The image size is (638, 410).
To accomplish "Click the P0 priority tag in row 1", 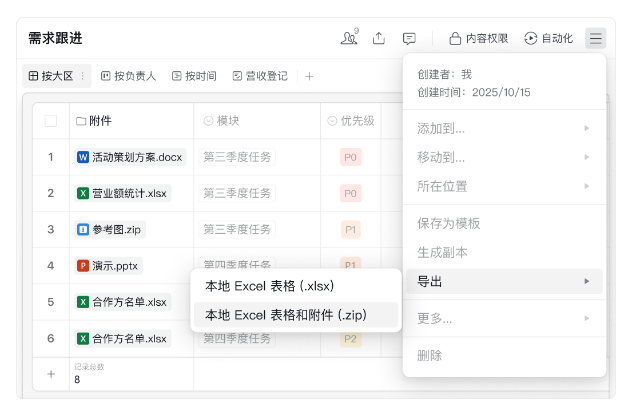I will (x=350, y=157).
